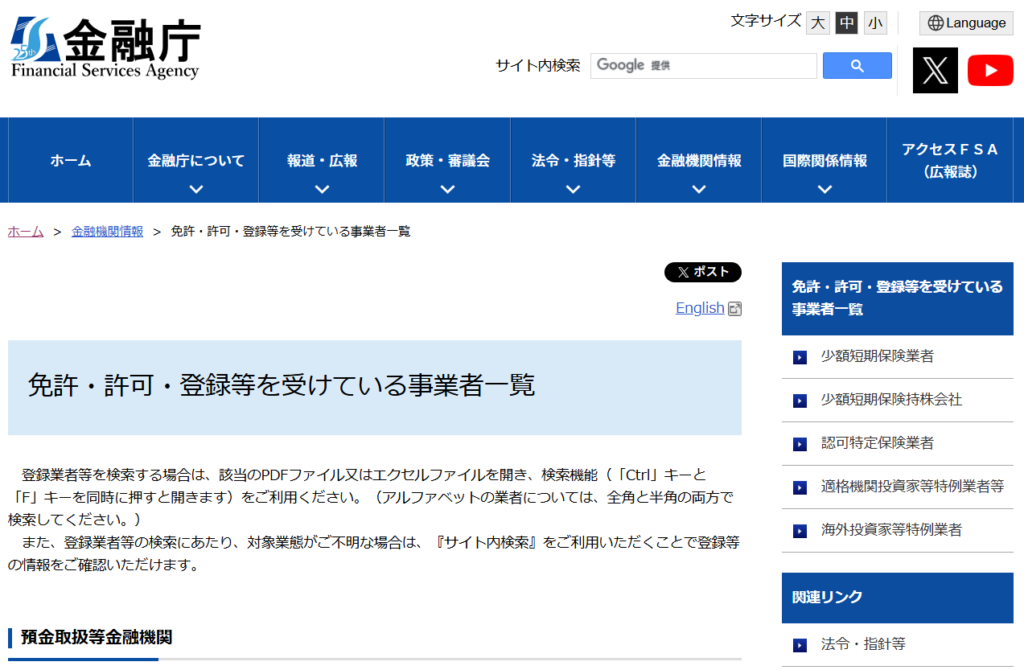This screenshot has width=1024, height=670.
Task: Click arrow icon beside 少額短期保険業者
Action: (x=800, y=357)
